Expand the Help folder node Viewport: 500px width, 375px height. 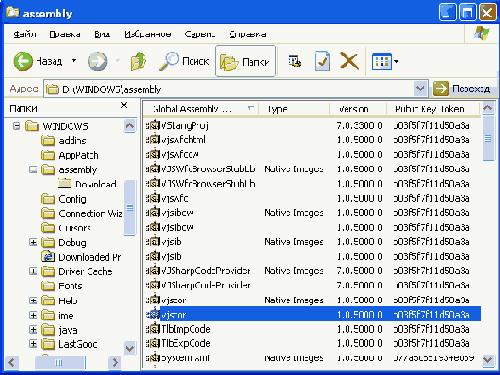tap(33, 301)
